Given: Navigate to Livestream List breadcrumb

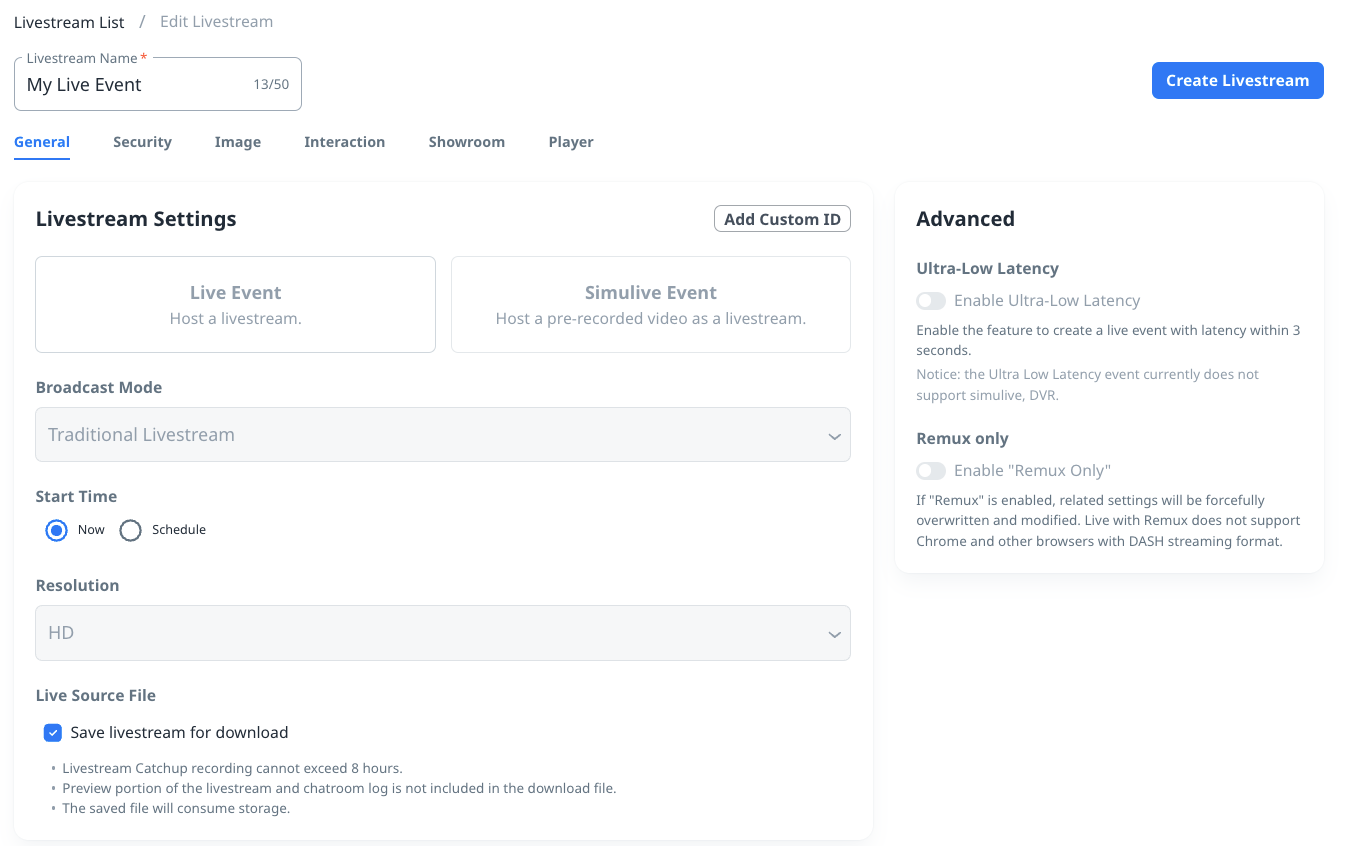Looking at the screenshot, I should 69,22.
